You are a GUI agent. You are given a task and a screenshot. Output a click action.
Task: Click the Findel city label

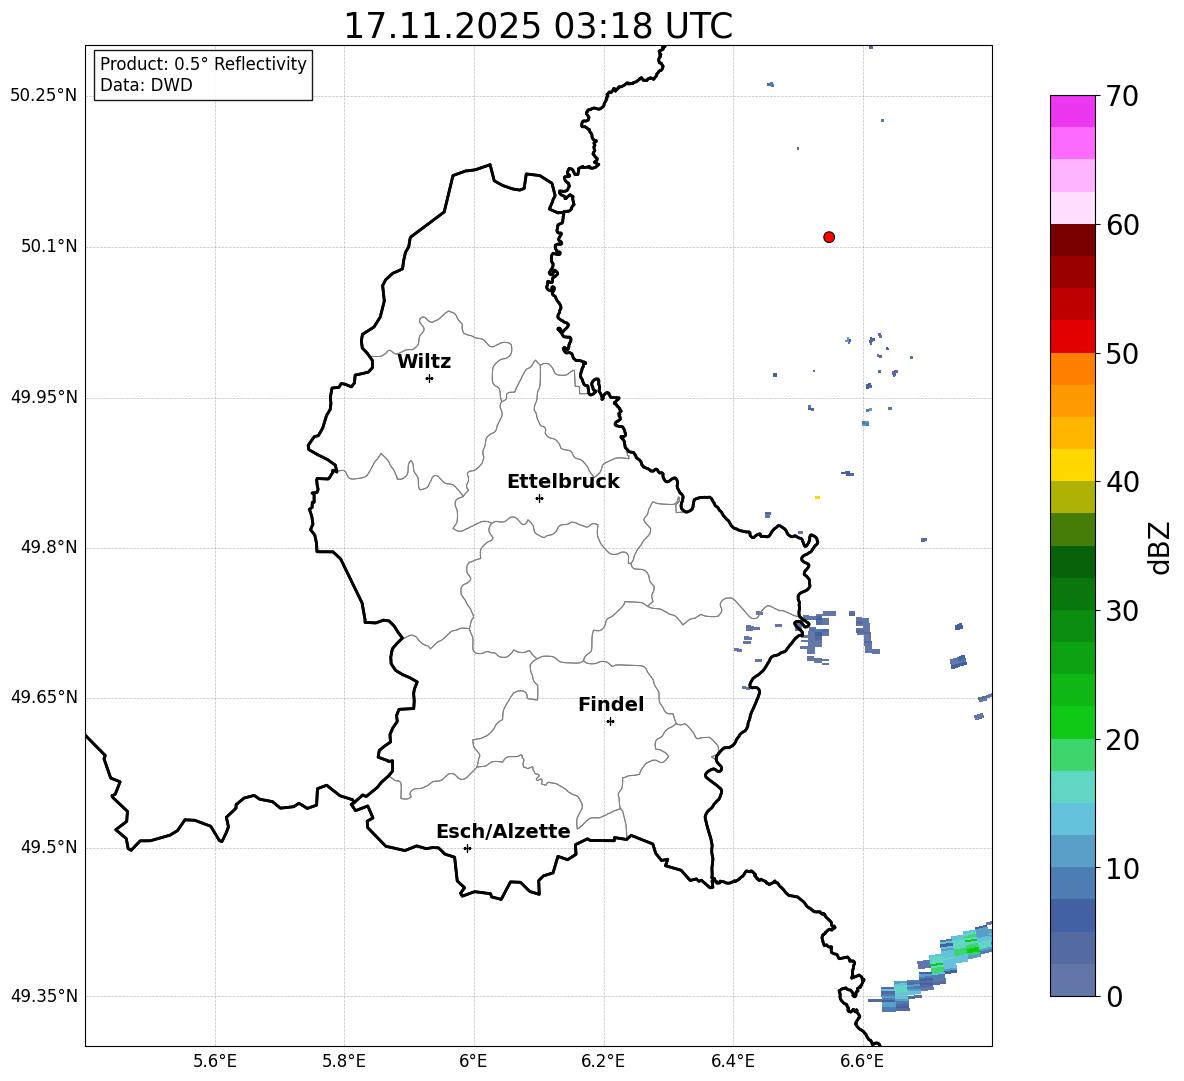[x=611, y=704]
